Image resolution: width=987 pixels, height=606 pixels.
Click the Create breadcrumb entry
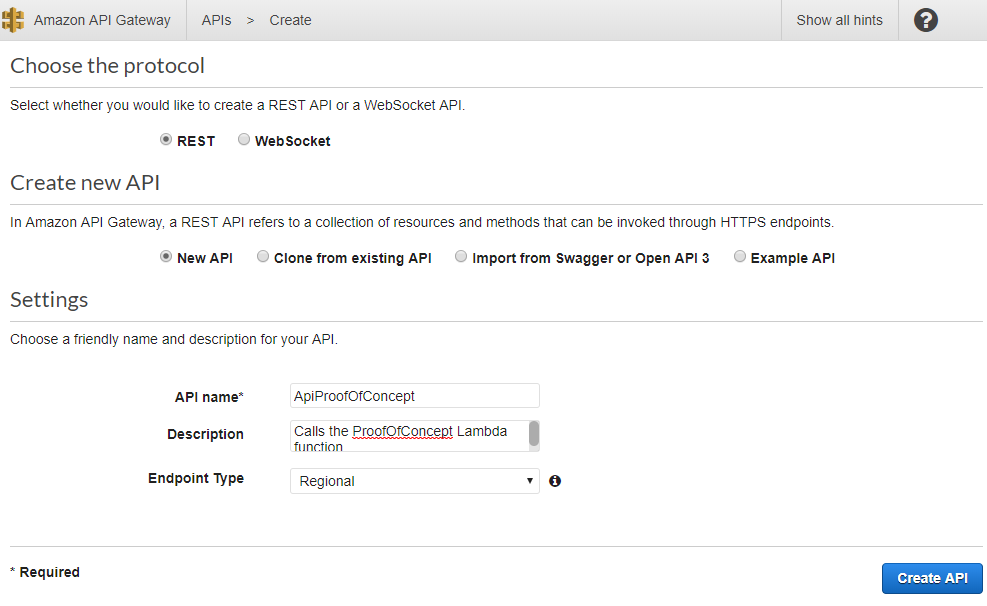click(290, 19)
